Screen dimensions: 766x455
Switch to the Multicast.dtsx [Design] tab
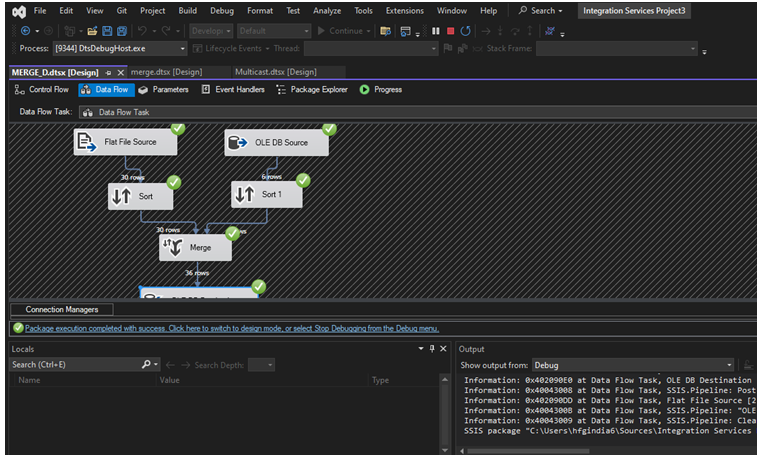pyautogui.click(x=275, y=72)
